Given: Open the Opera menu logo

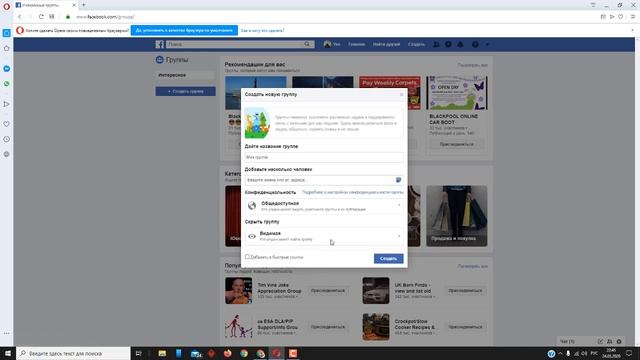Looking at the screenshot, I should coord(6,6).
